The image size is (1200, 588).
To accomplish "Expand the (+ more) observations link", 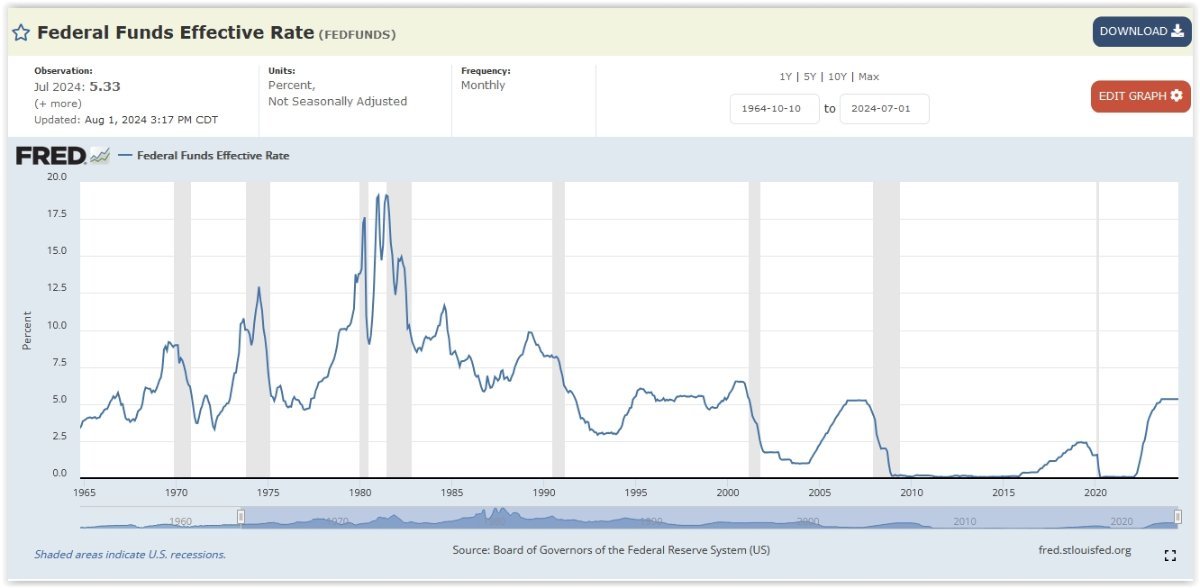I will click(x=58, y=104).
